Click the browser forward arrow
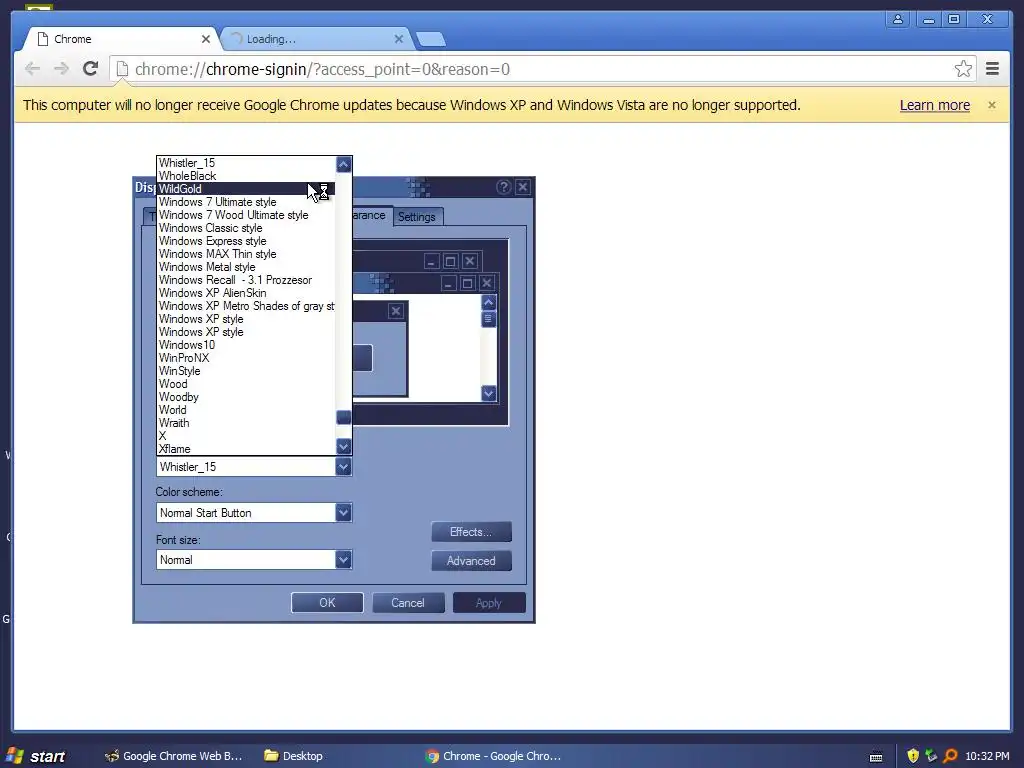The width and height of the screenshot is (1024, 768). 61,69
